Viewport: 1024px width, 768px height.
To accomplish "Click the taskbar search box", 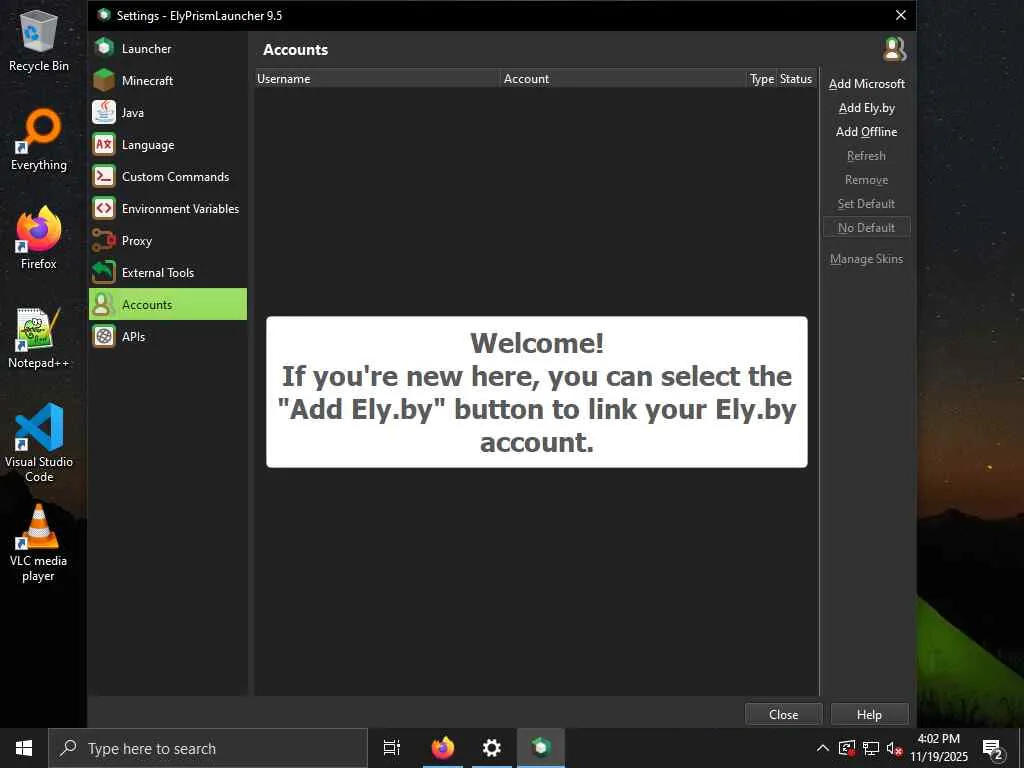I will pos(208,748).
